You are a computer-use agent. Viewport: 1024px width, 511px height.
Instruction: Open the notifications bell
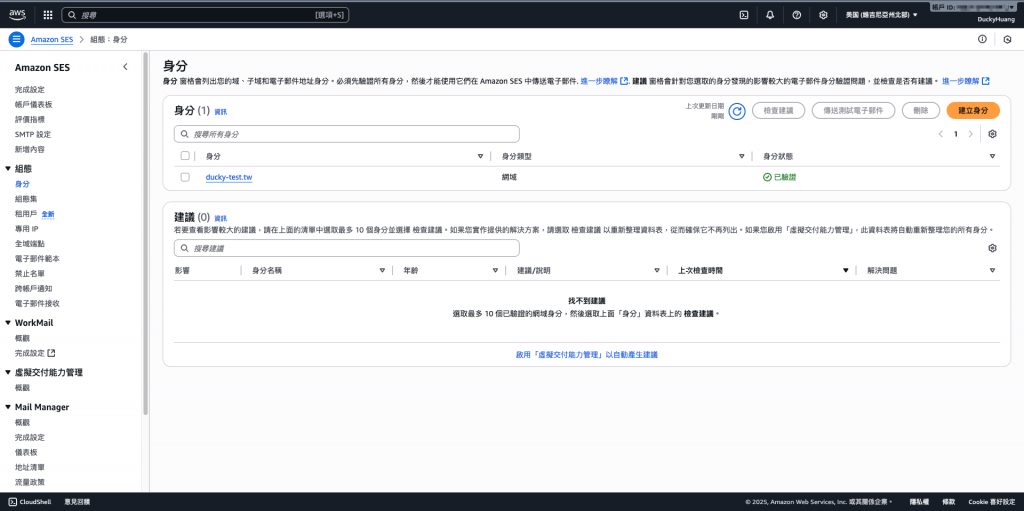coord(770,15)
